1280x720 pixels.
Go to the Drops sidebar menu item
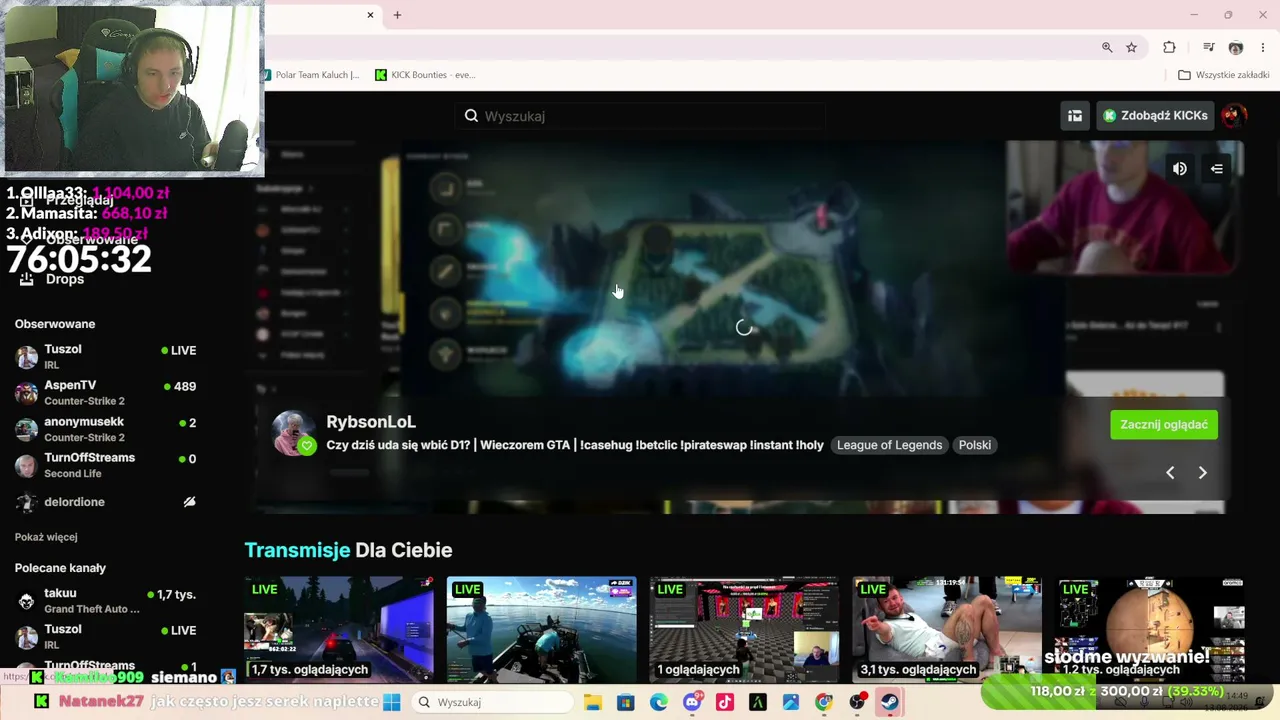coord(65,279)
